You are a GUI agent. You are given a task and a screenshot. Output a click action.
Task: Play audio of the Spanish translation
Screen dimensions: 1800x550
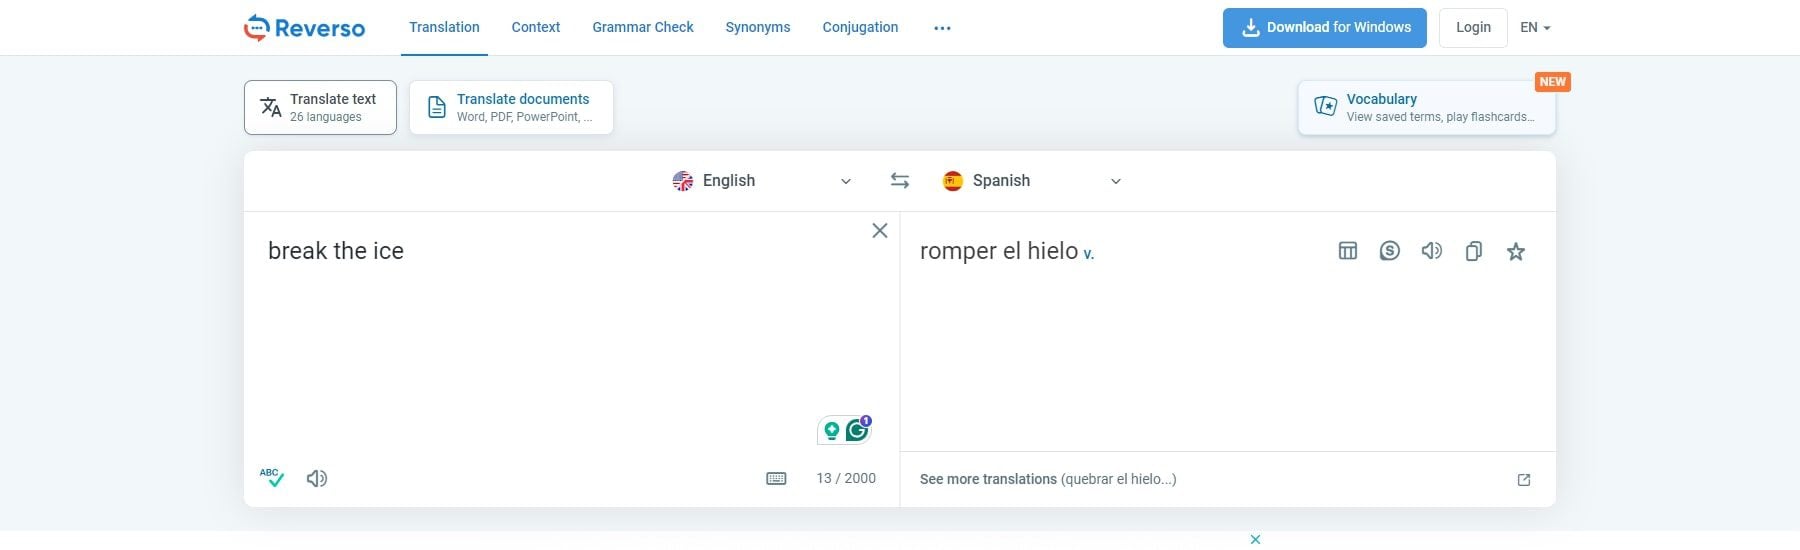pyautogui.click(x=1431, y=251)
